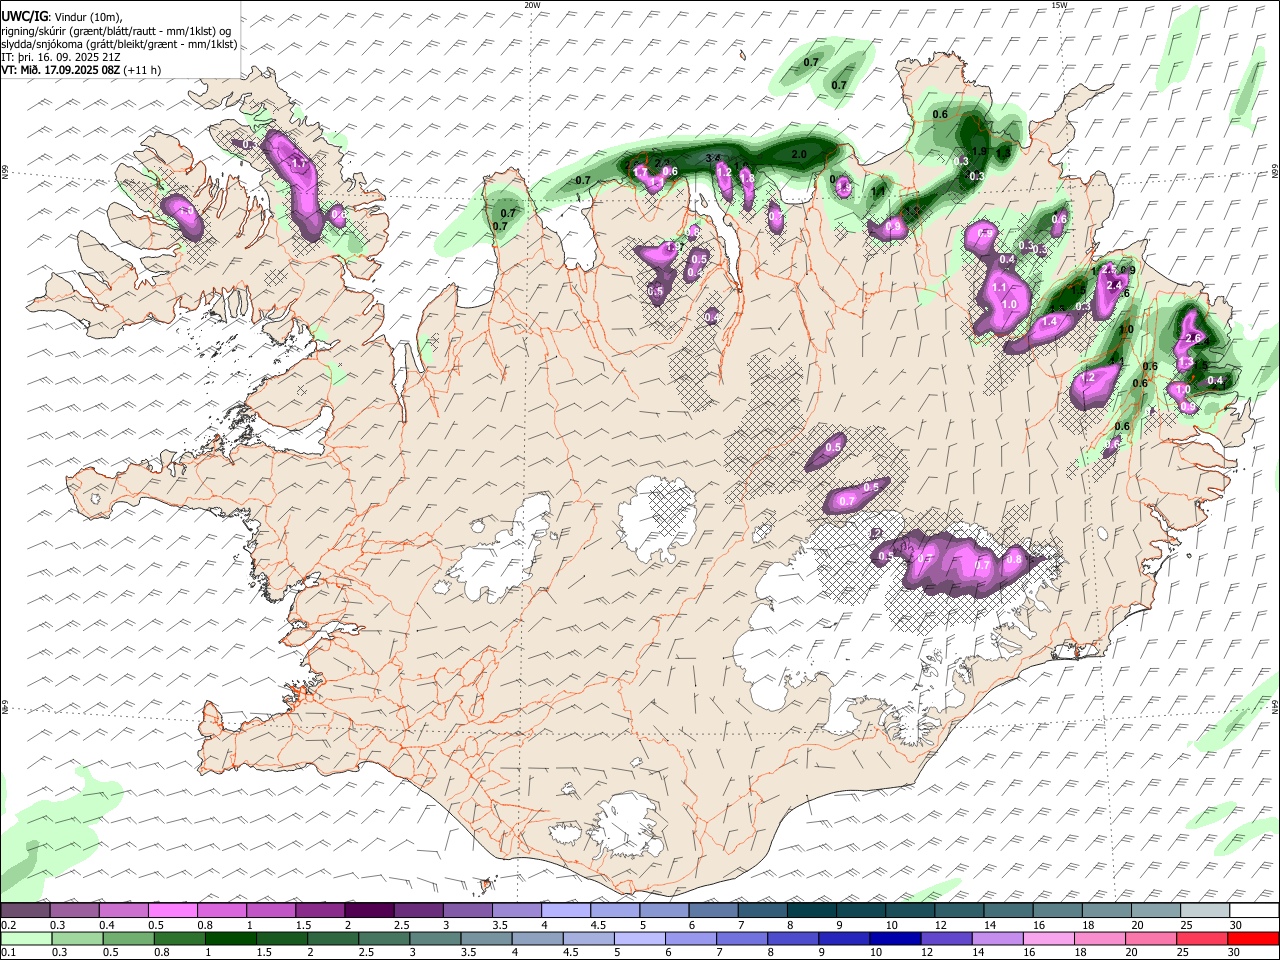This screenshot has height=960, width=1280.
Task: Click the rain legend swatch between 20 and 25
Action: coord(1150,938)
